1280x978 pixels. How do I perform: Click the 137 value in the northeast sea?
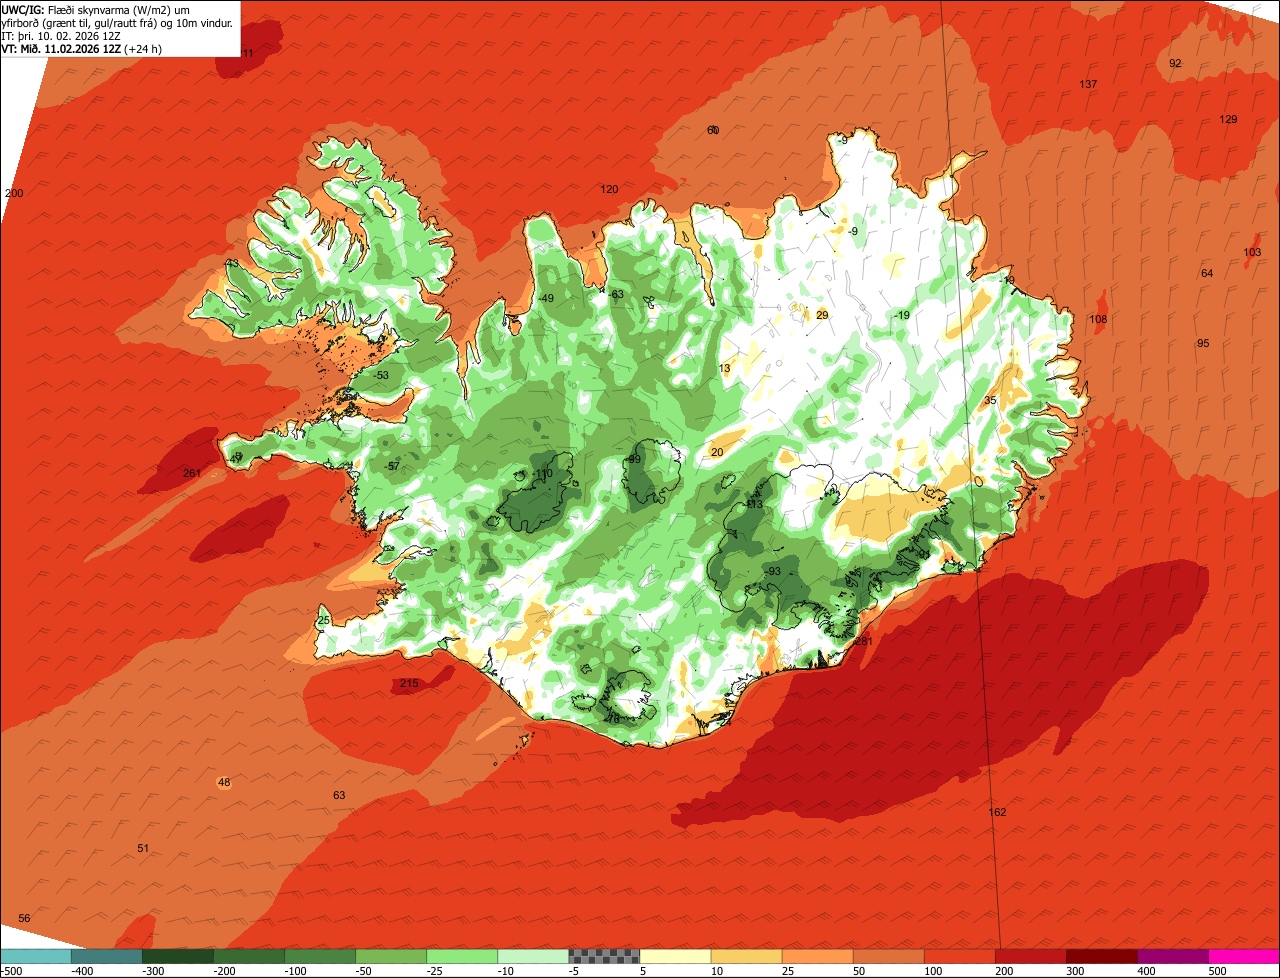pyautogui.click(x=1088, y=84)
